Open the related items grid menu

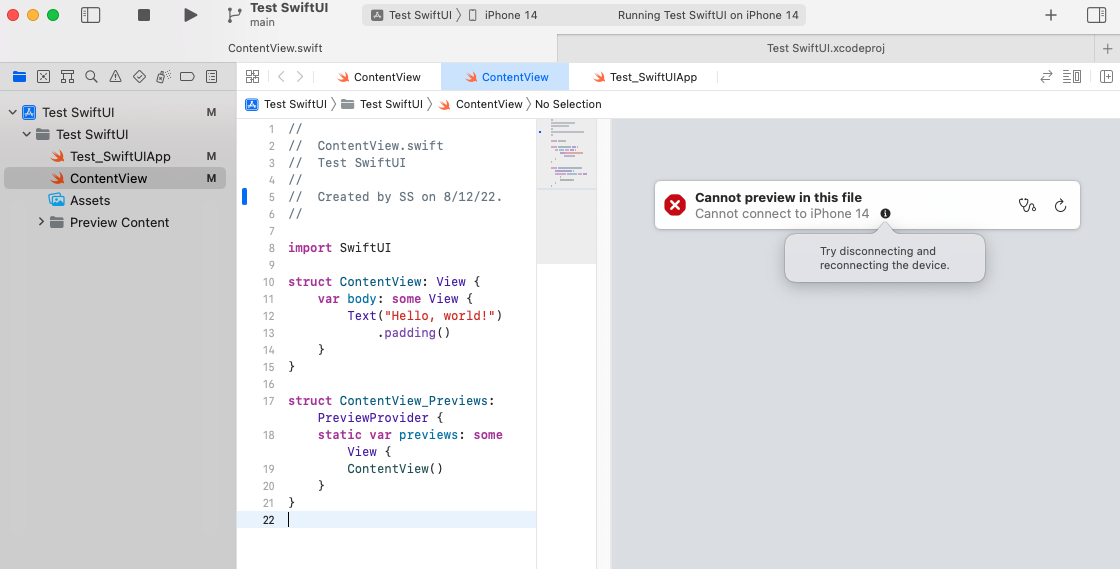[252, 76]
